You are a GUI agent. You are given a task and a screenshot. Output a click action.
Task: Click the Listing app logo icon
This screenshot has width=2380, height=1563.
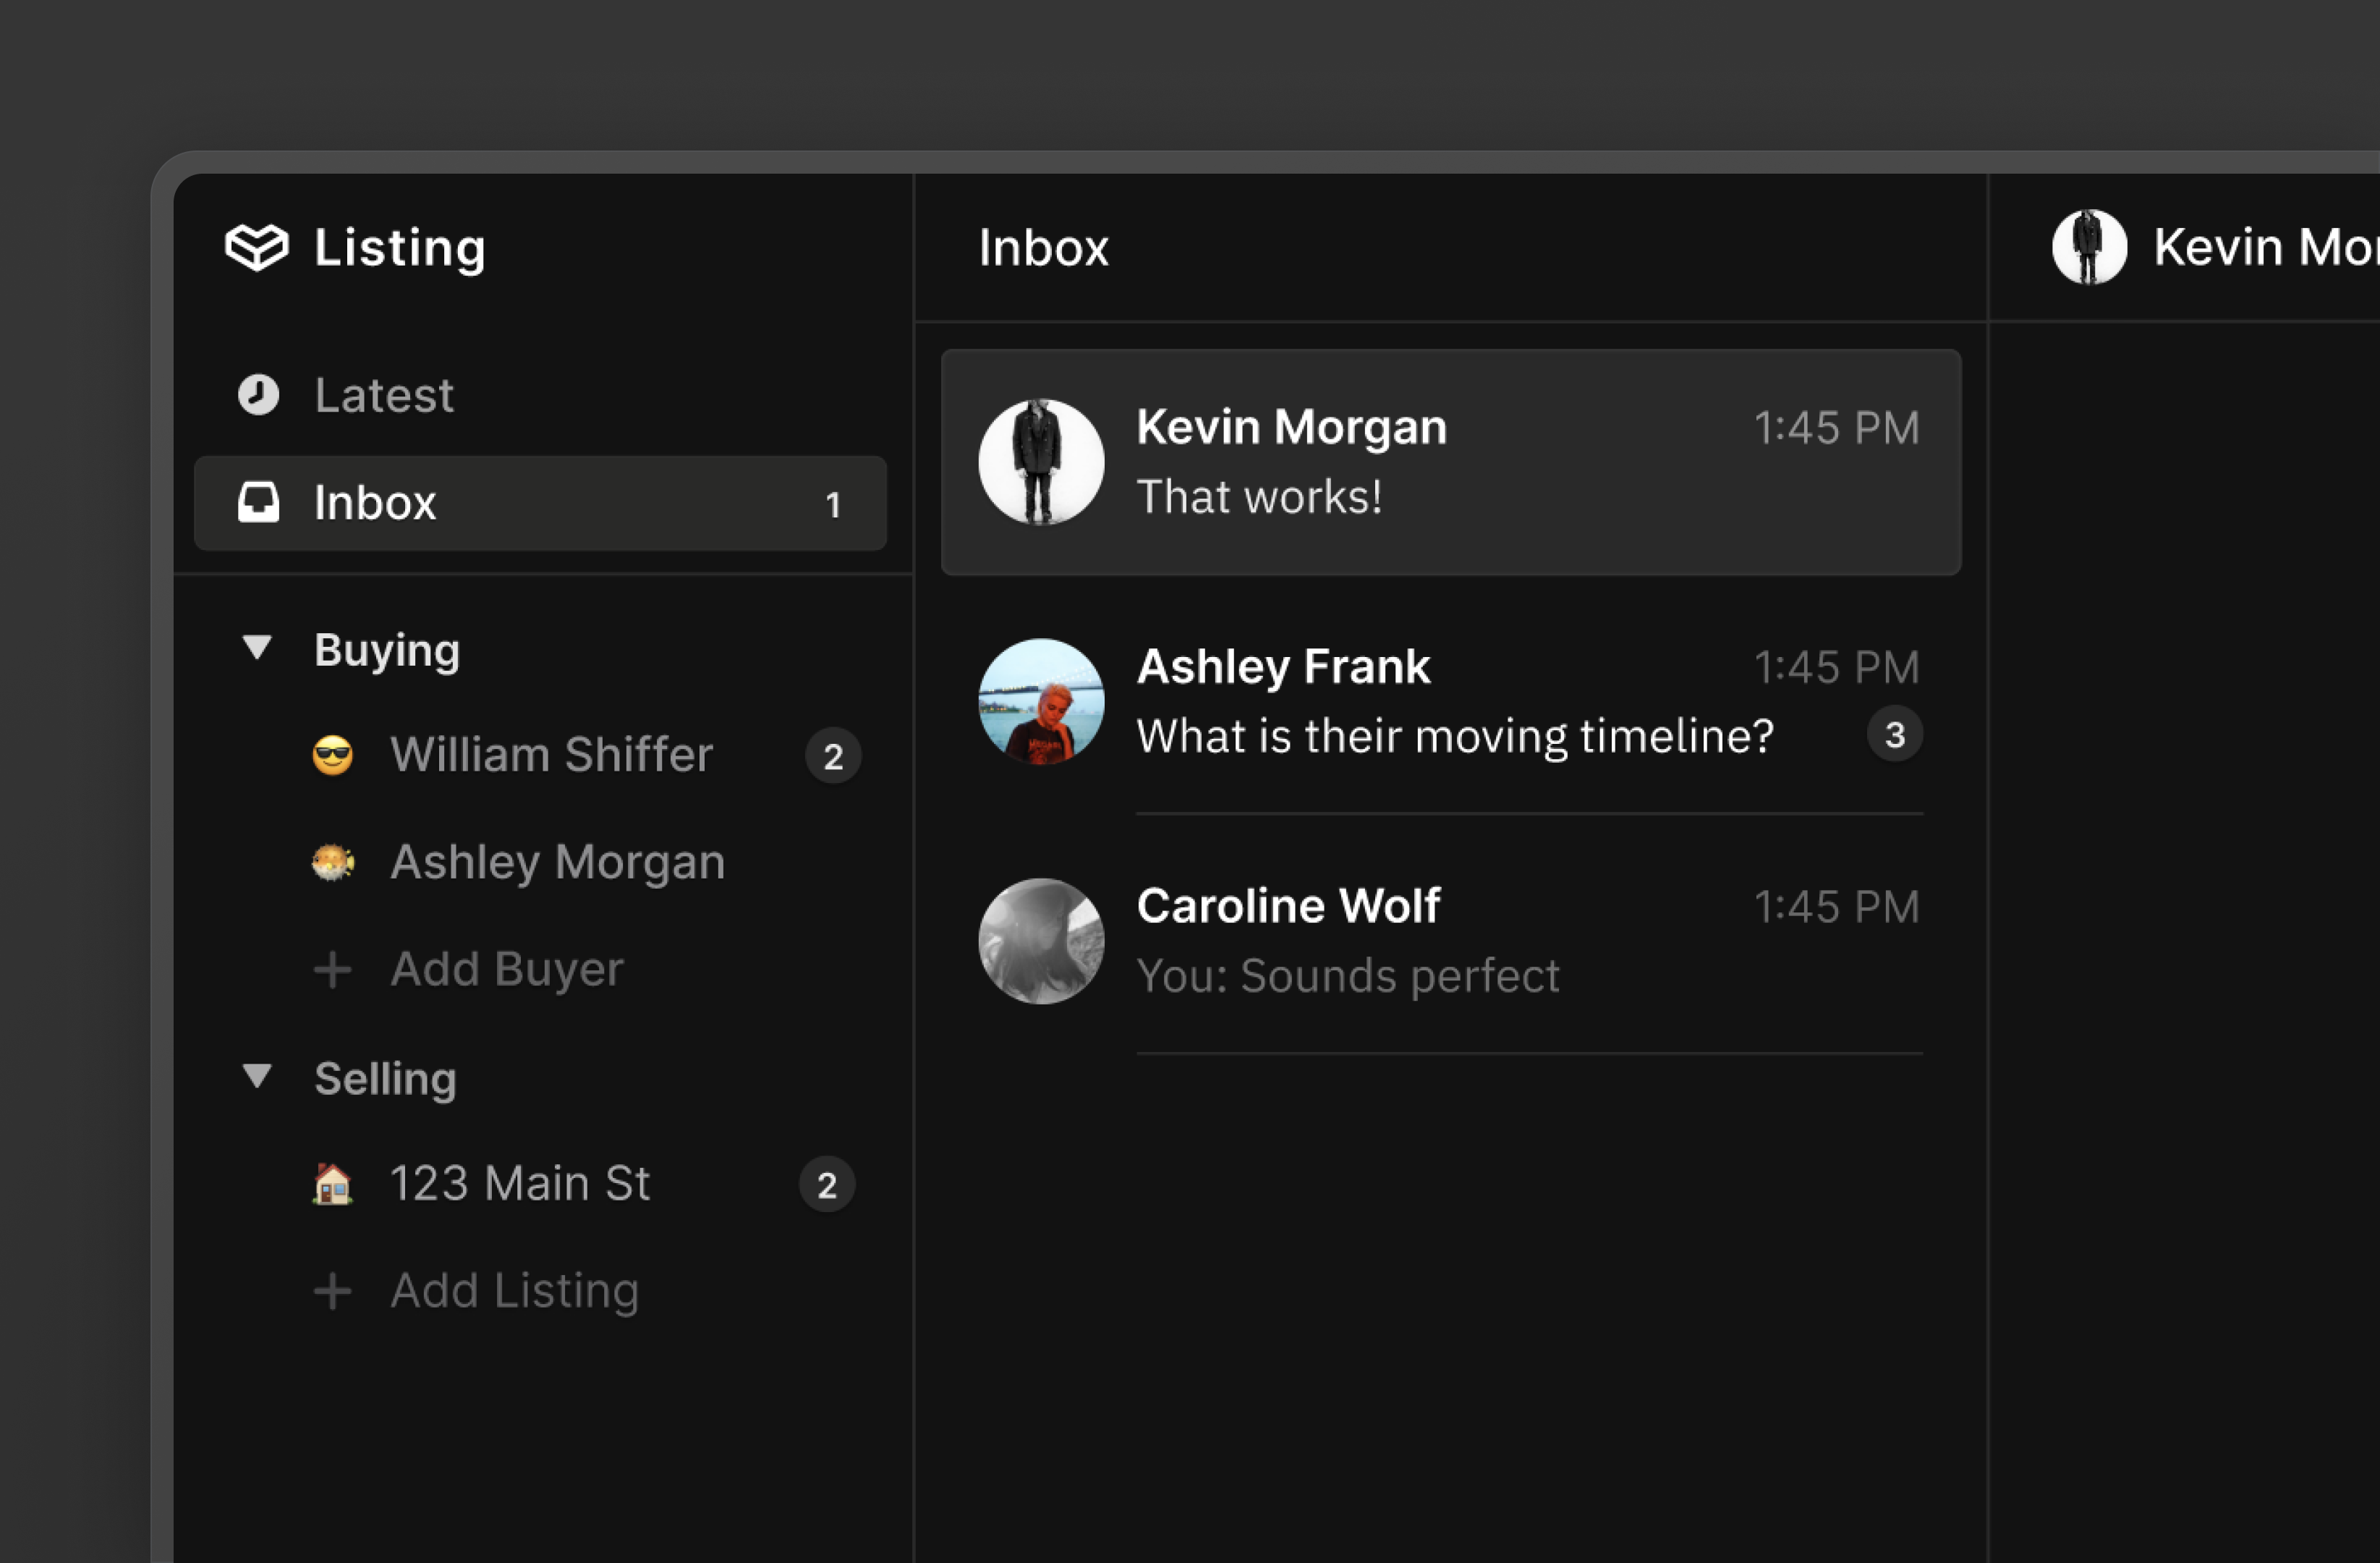pos(257,247)
